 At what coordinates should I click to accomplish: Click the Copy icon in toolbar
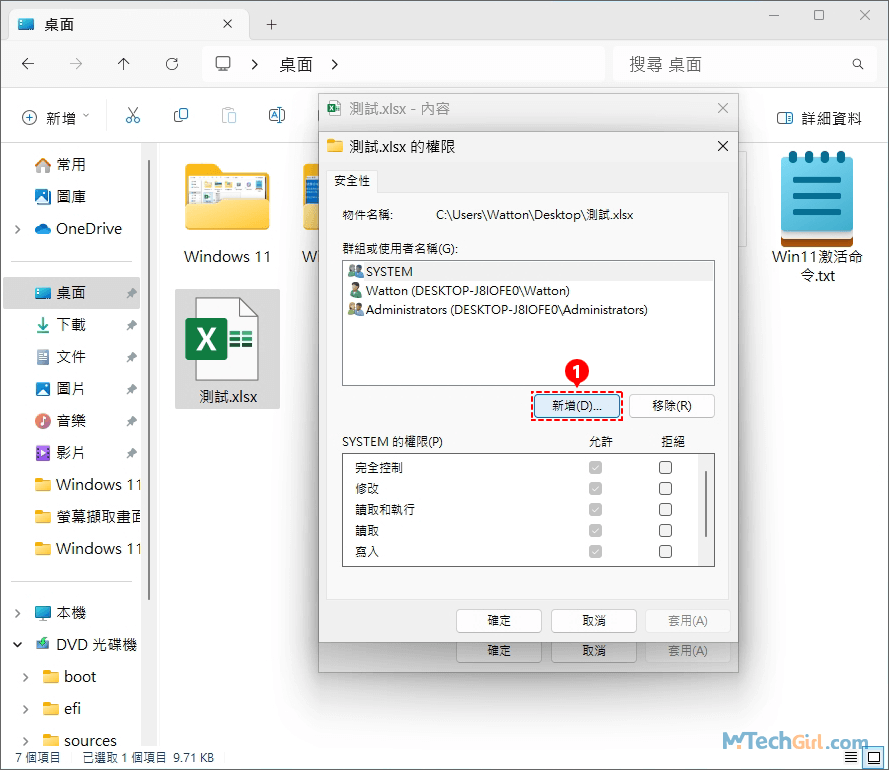(181, 117)
